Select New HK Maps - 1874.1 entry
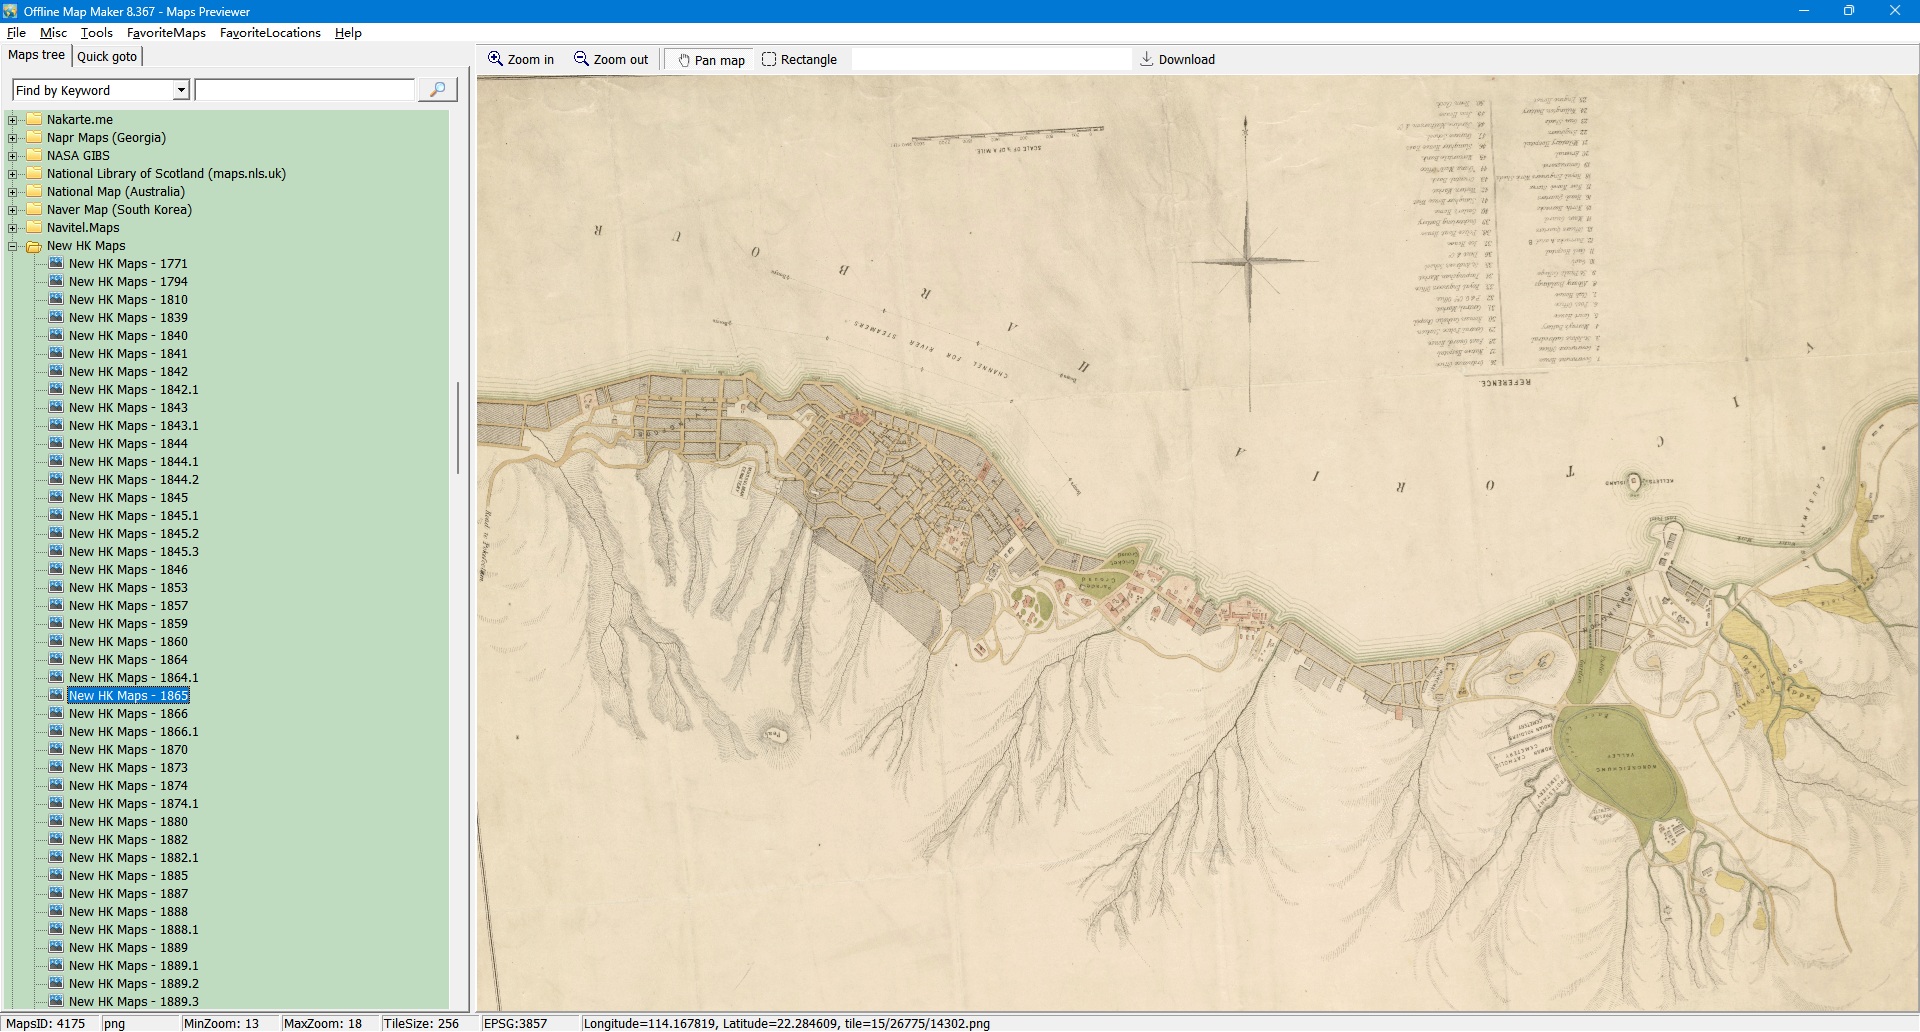1920x1032 pixels. point(133,804)
